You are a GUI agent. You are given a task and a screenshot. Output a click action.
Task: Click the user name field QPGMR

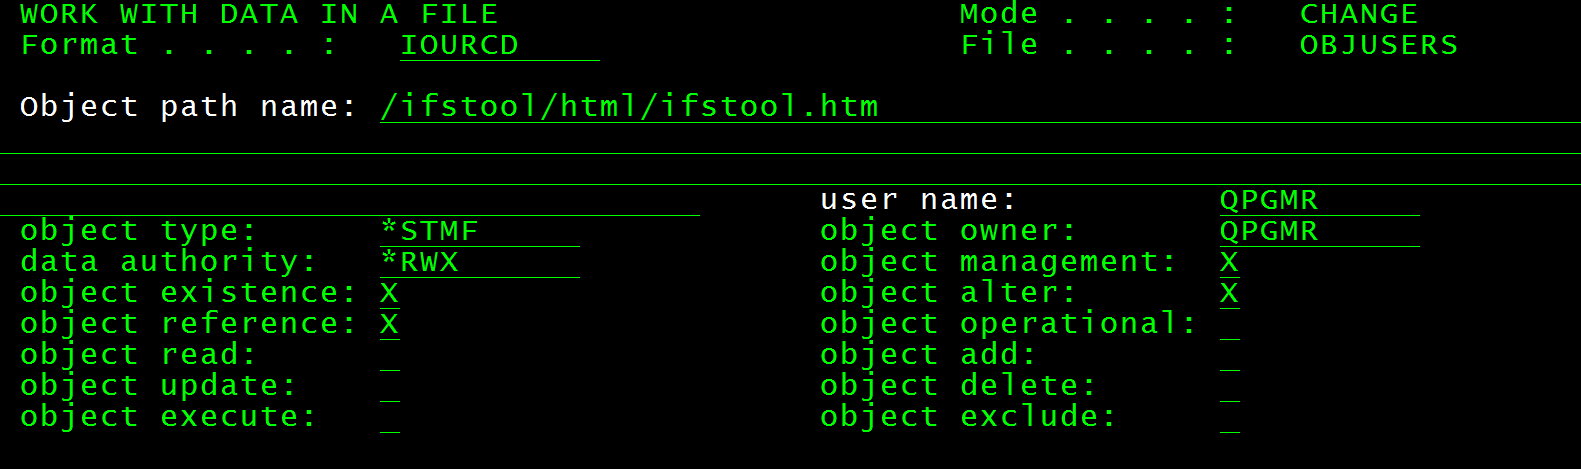tap(1320, 201)
